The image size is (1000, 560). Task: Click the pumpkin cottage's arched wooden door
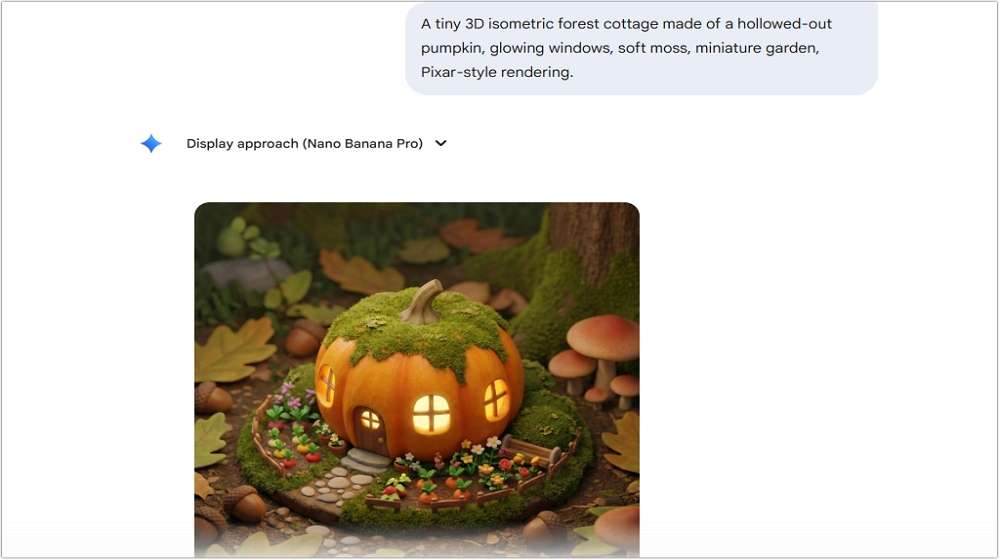click(372, 429)
